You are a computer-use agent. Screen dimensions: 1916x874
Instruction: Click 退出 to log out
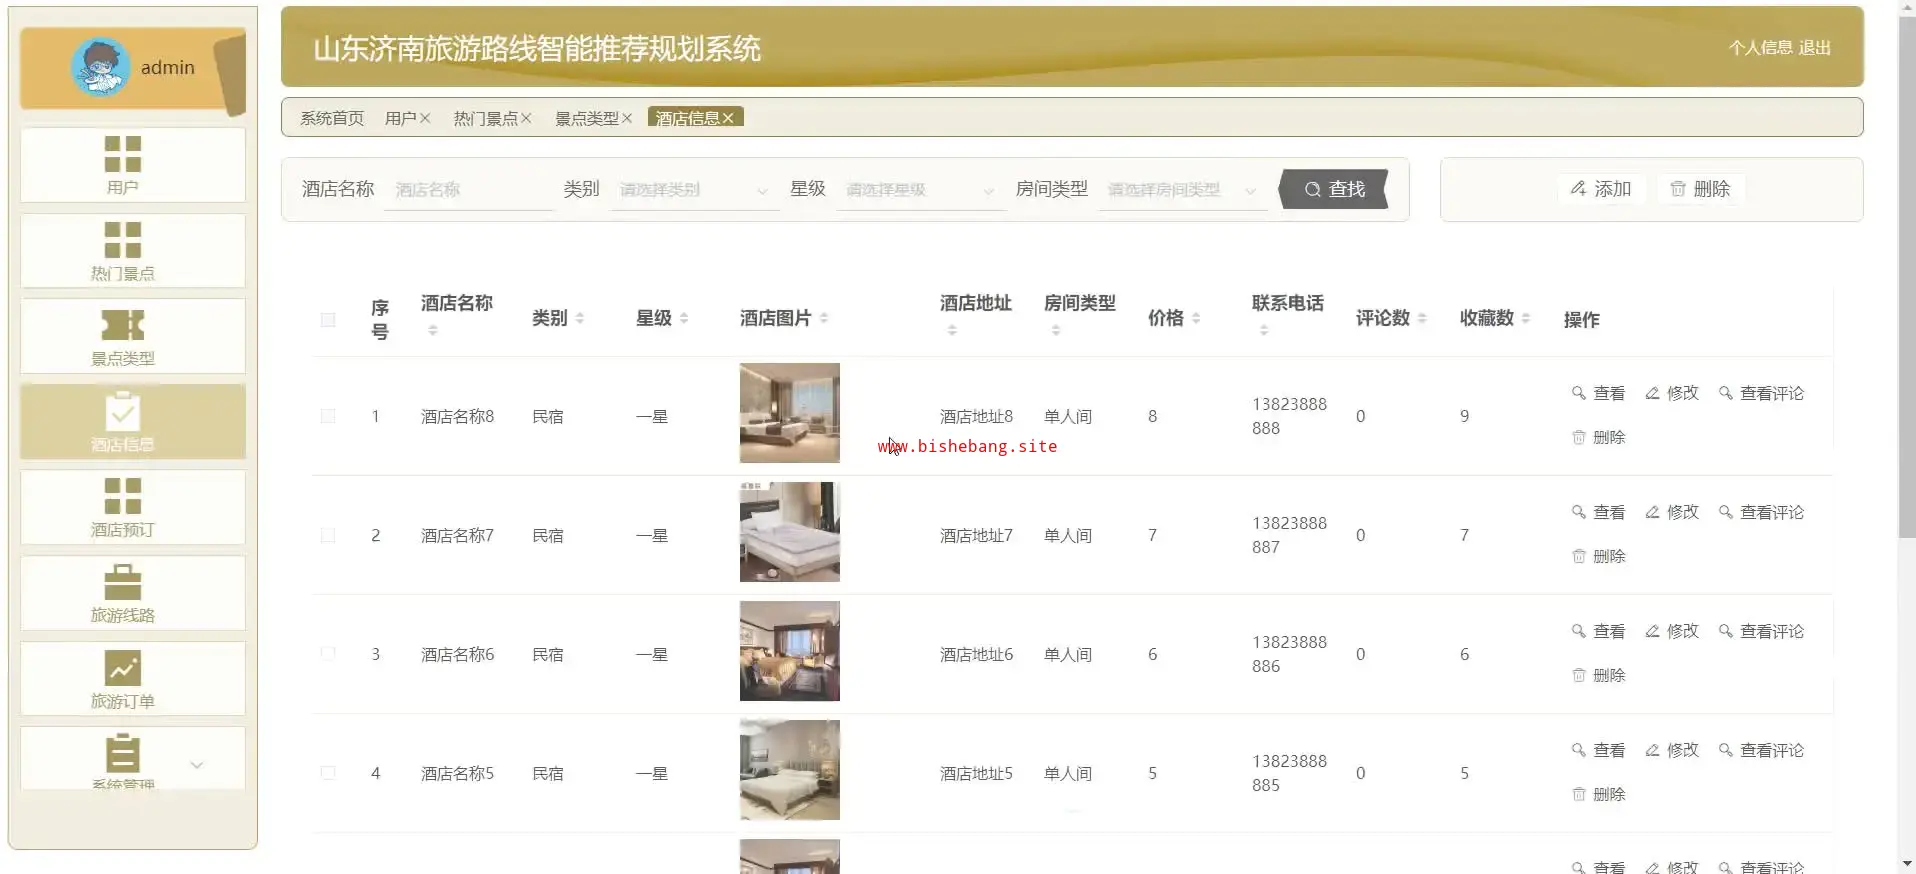[x=1815, y=47]
